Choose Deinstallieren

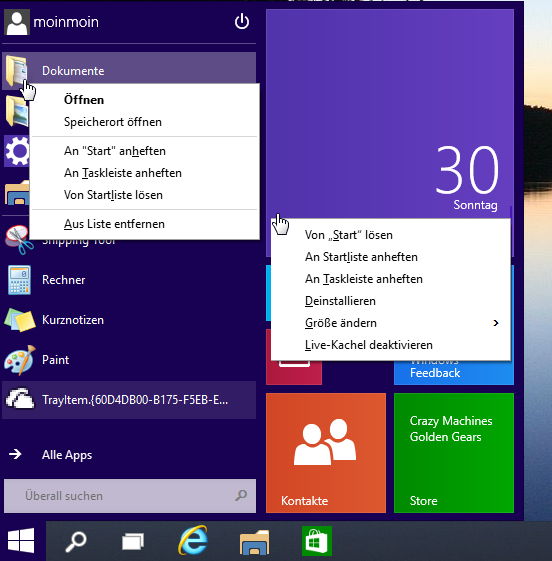point(391,301)
